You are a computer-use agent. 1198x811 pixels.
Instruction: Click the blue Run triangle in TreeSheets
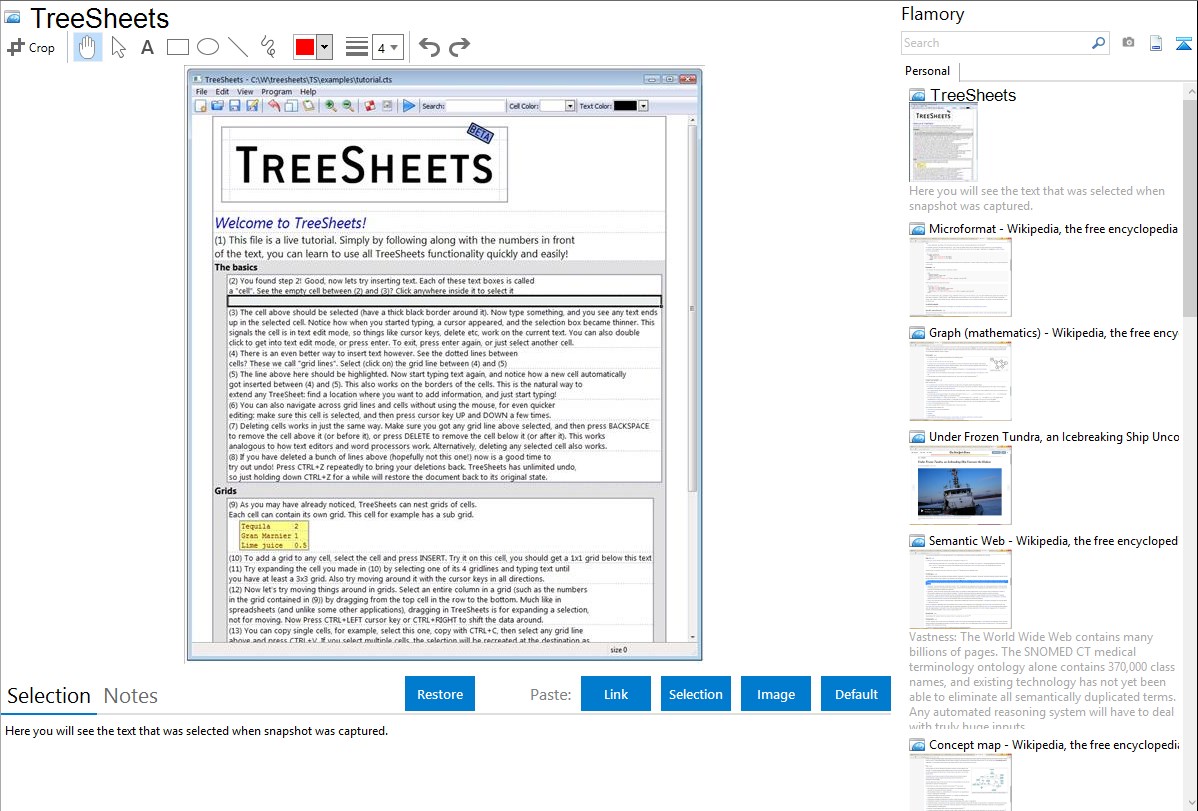tap(409, 106)
